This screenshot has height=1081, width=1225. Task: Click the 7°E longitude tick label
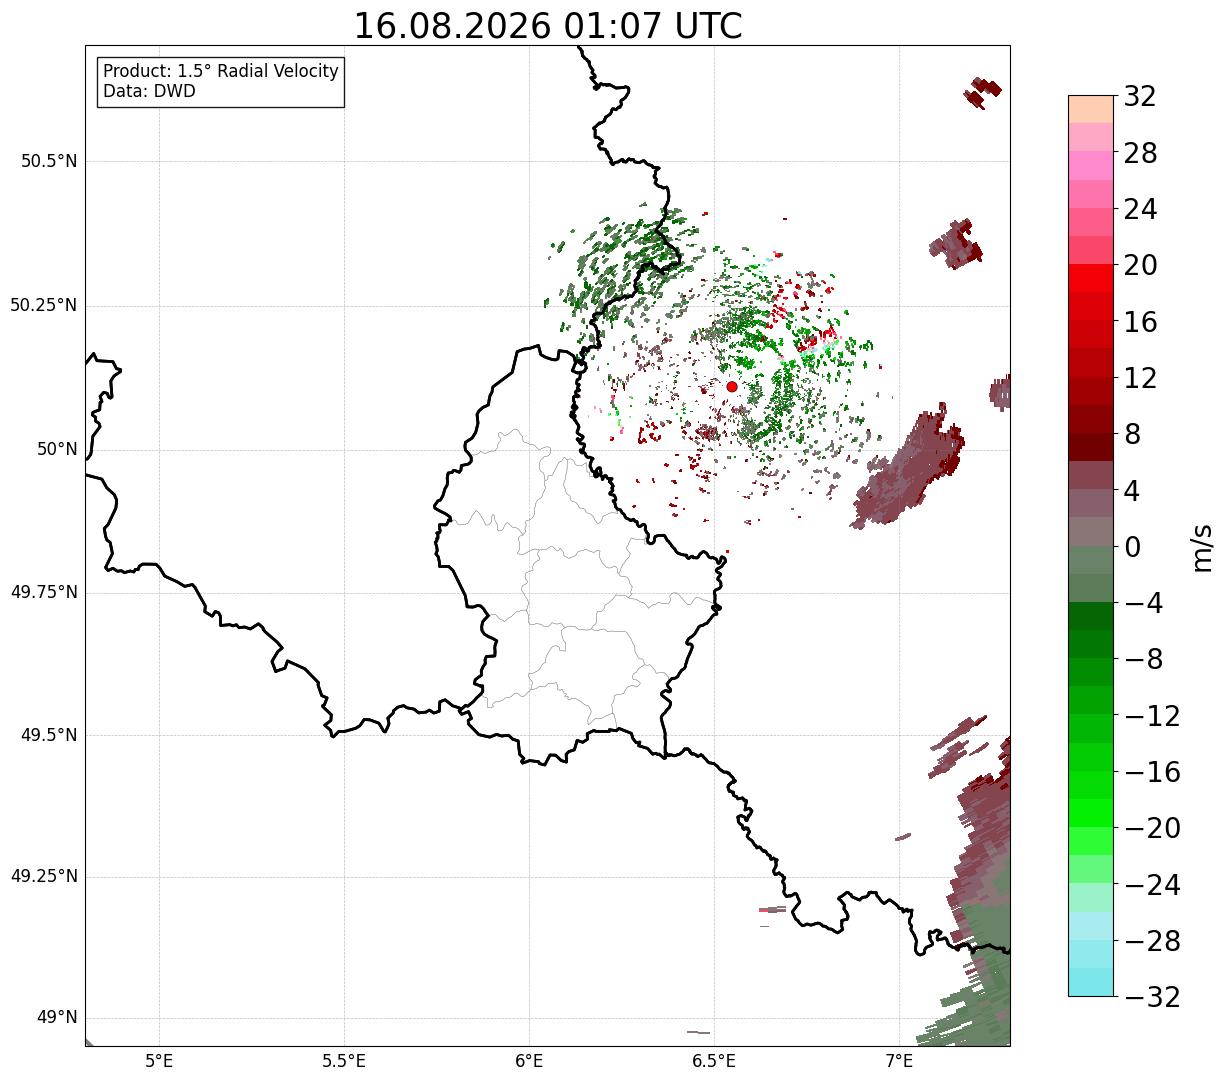899,1061
